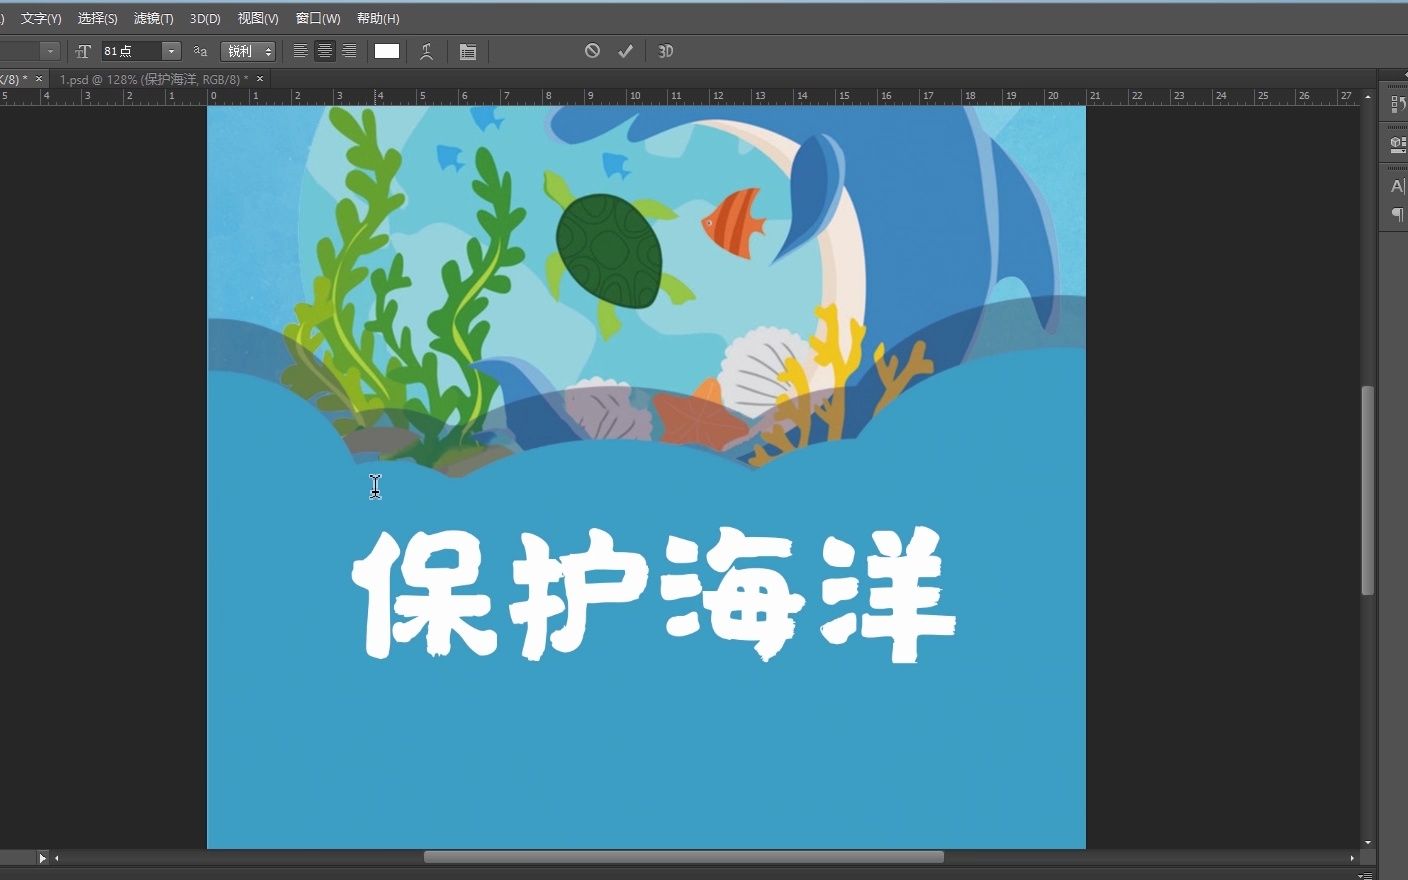Commit current text edits with checkmark

(625, 51)
